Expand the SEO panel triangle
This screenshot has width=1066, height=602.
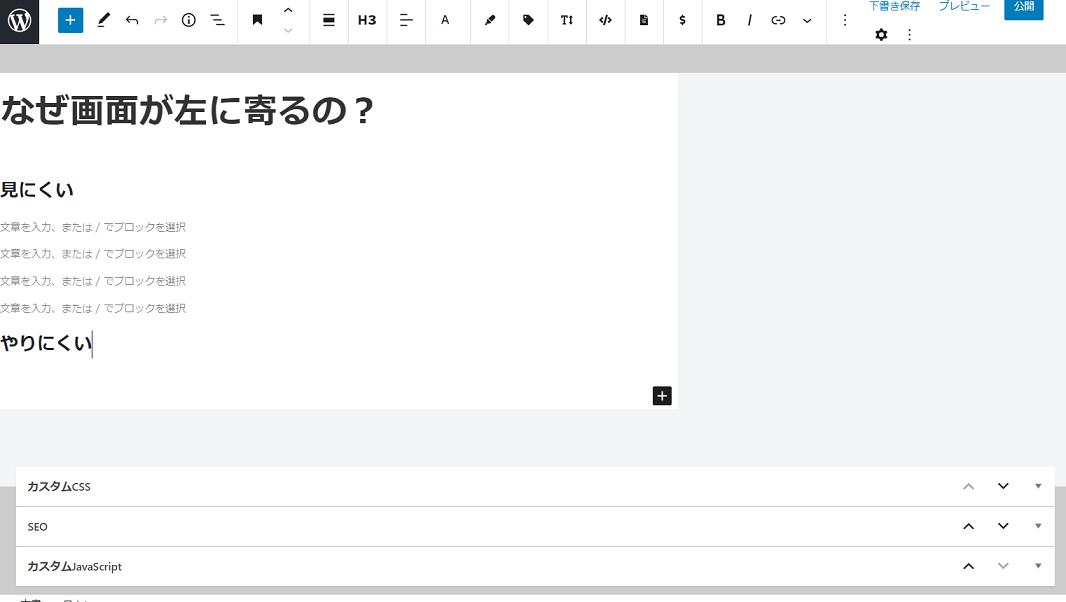pyautogui.click(x=1038, y=526)
